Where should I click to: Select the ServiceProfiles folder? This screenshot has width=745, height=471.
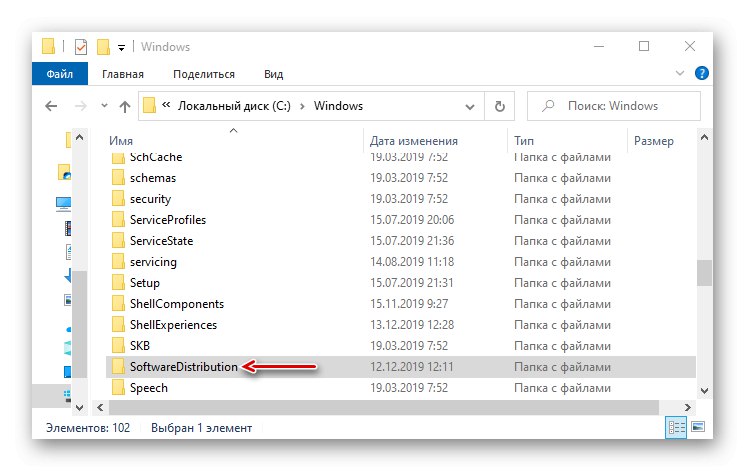coord(401,220)
